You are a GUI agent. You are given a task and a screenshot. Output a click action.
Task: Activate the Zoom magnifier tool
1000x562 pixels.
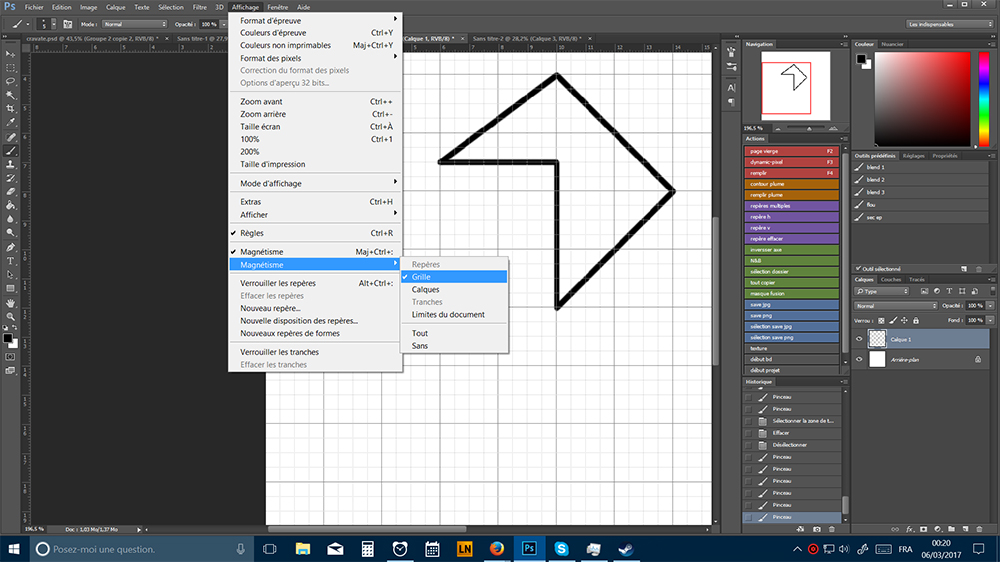point(11,315)
